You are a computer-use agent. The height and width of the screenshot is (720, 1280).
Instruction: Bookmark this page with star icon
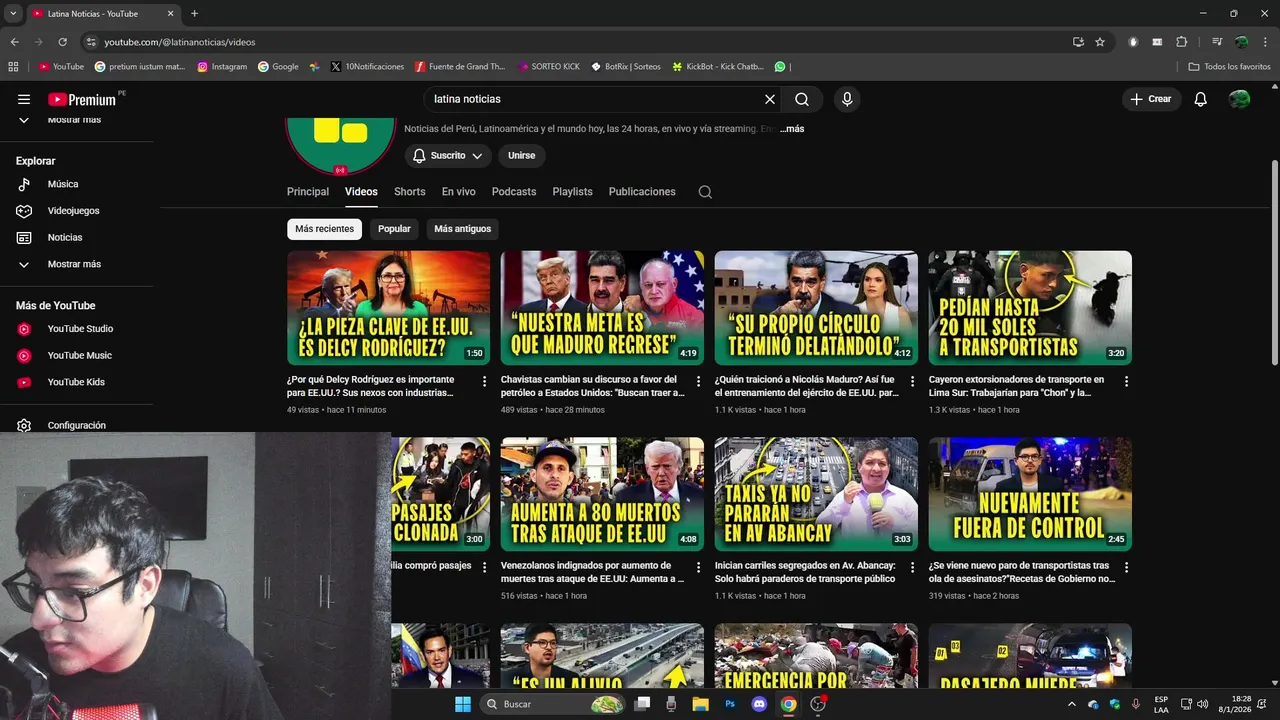[x=1100, y=42]
